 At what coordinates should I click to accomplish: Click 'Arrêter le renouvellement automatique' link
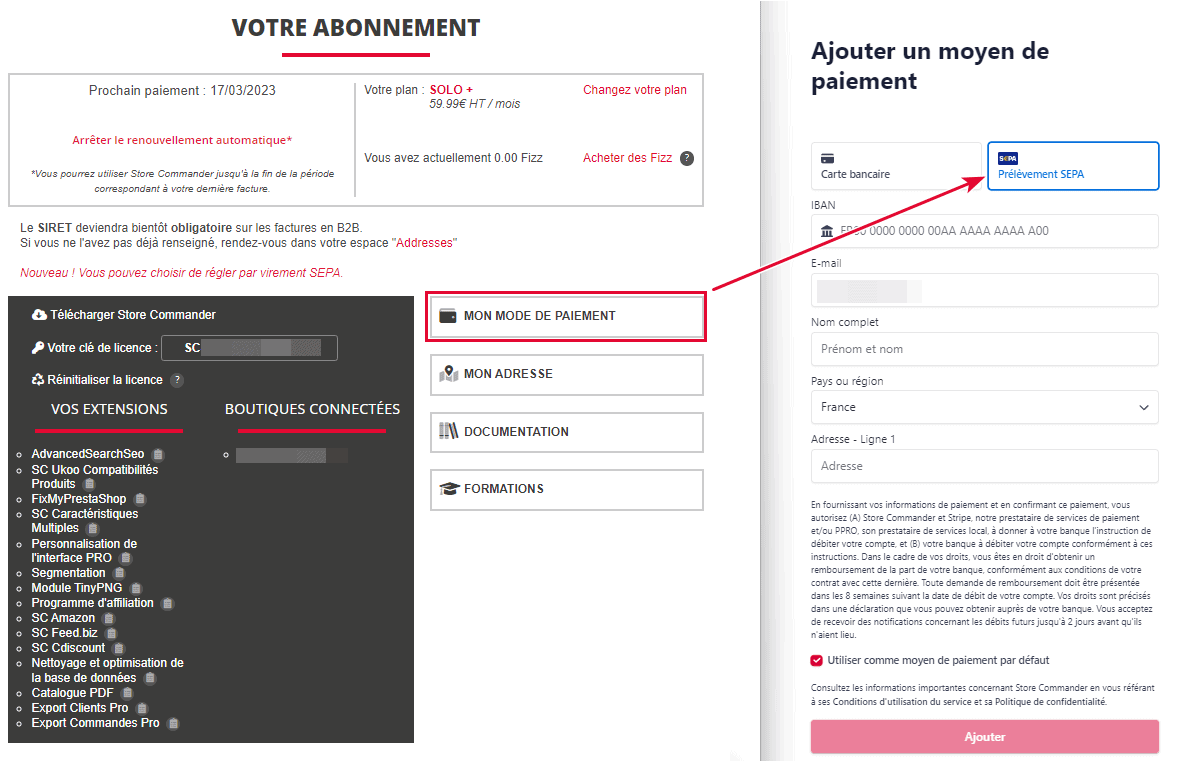coord(182,140)
